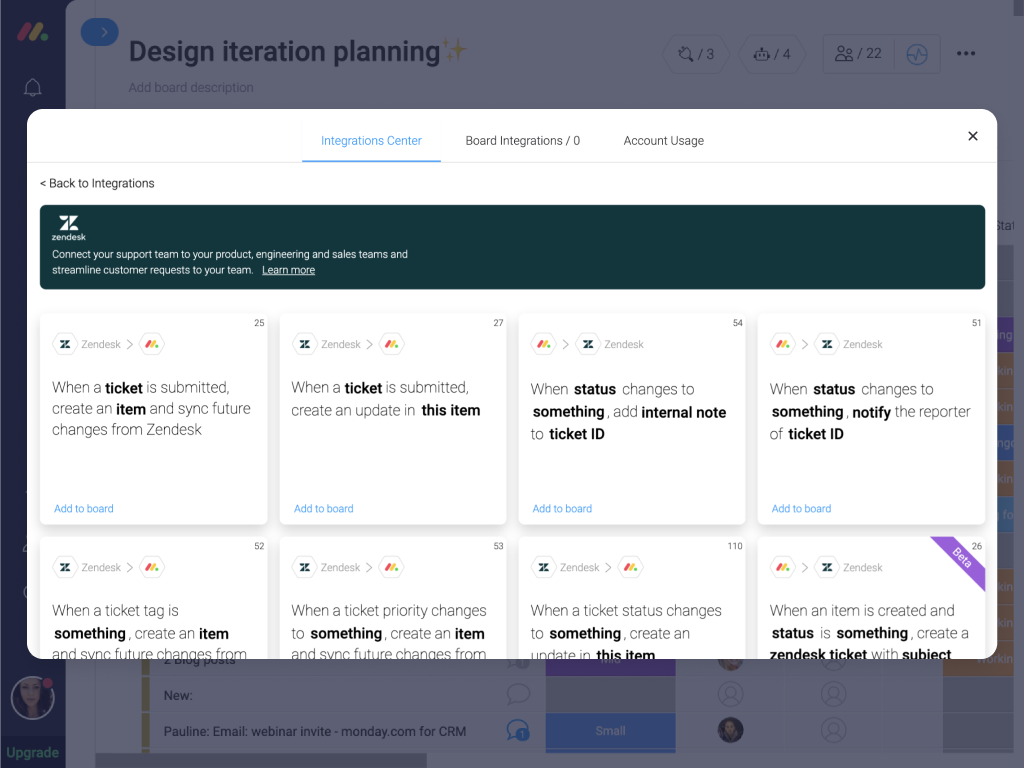1024x768 pixels.
Task: Open the comment bubble on the Pauline email row
Action: pyautogui.click(x=517, y=731)
